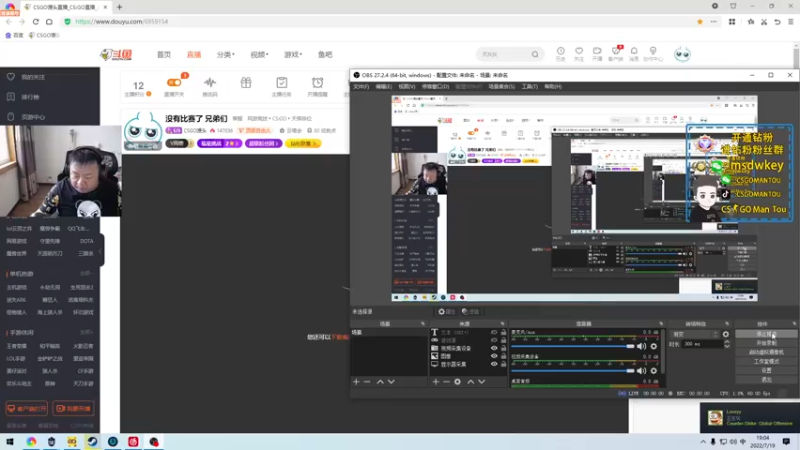The height and width of the screenshot is (450, 800).
Task: Click 客户端打开 button in sidebar
Action: [27, 409]
